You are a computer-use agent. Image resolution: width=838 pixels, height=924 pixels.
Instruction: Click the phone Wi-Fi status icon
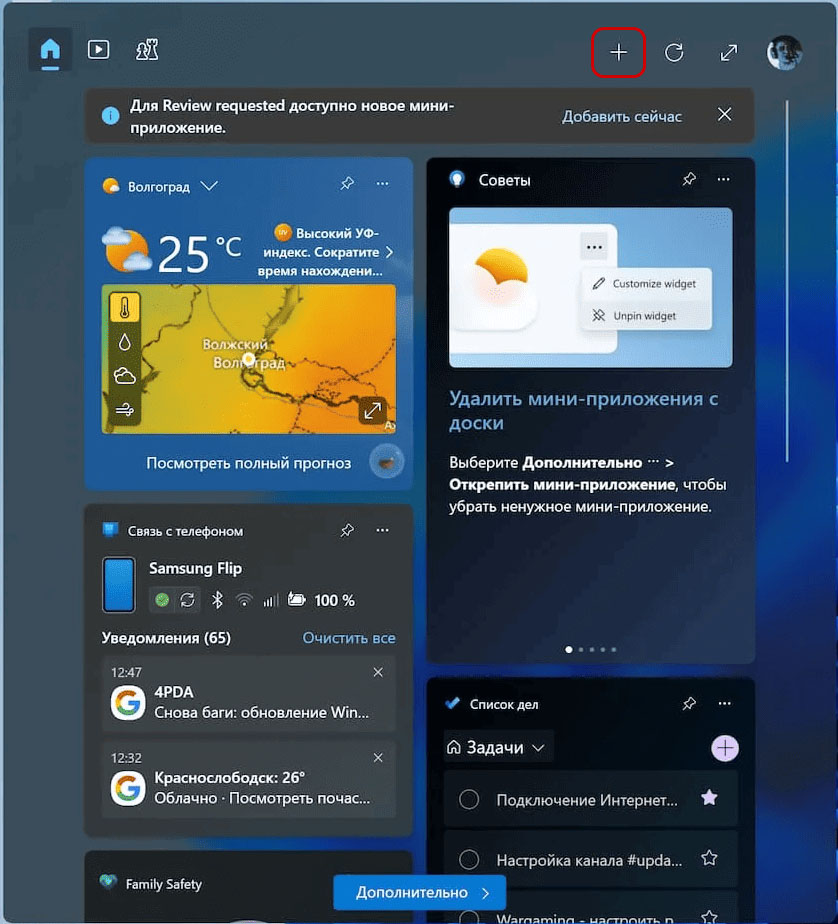tap(243, 600)
